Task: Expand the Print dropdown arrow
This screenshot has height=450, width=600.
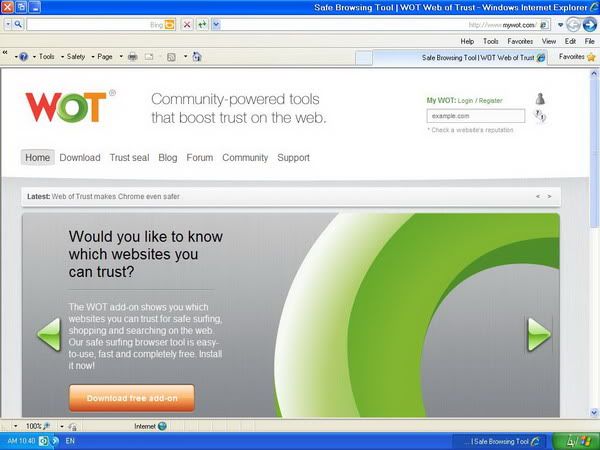Action: [121, 57]
